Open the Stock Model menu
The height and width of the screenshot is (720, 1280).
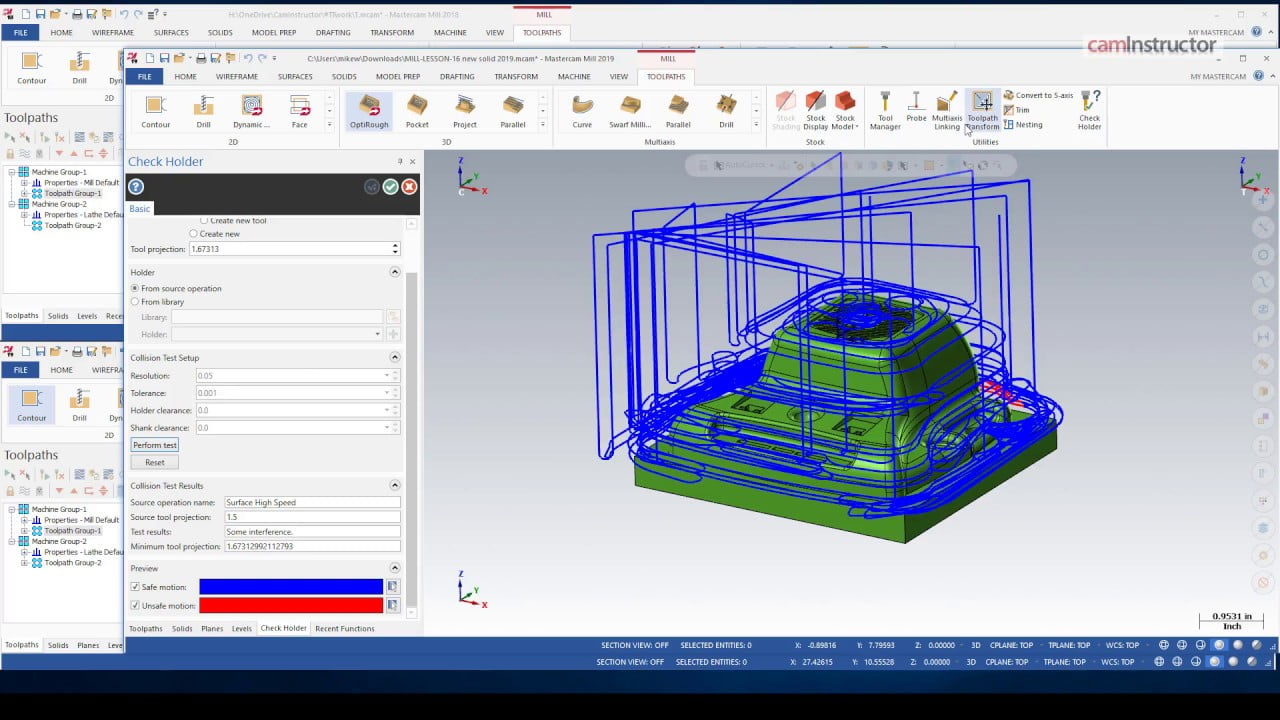point(845,111)
